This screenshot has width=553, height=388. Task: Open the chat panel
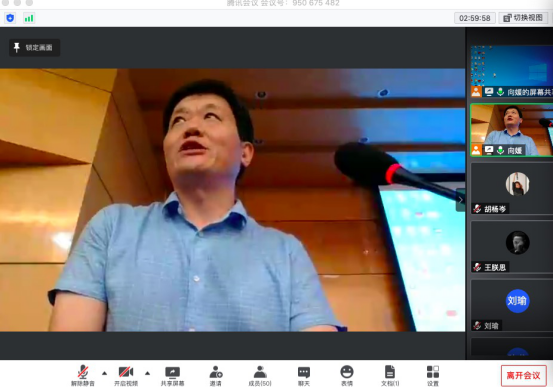pyautogui.click(x=304, y=376)
